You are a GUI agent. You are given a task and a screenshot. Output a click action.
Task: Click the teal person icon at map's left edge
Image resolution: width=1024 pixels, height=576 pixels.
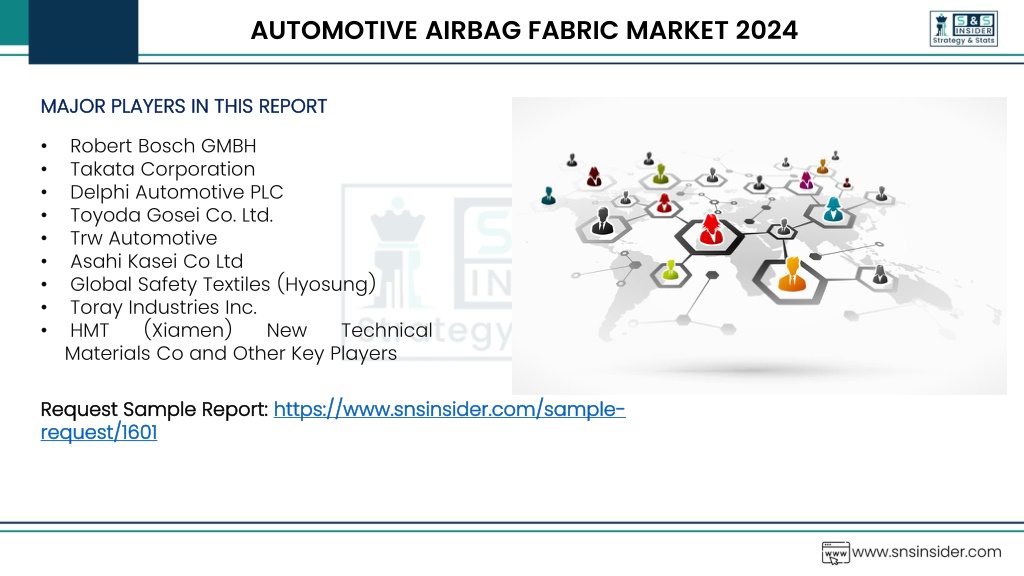click(x=549, y=195)
